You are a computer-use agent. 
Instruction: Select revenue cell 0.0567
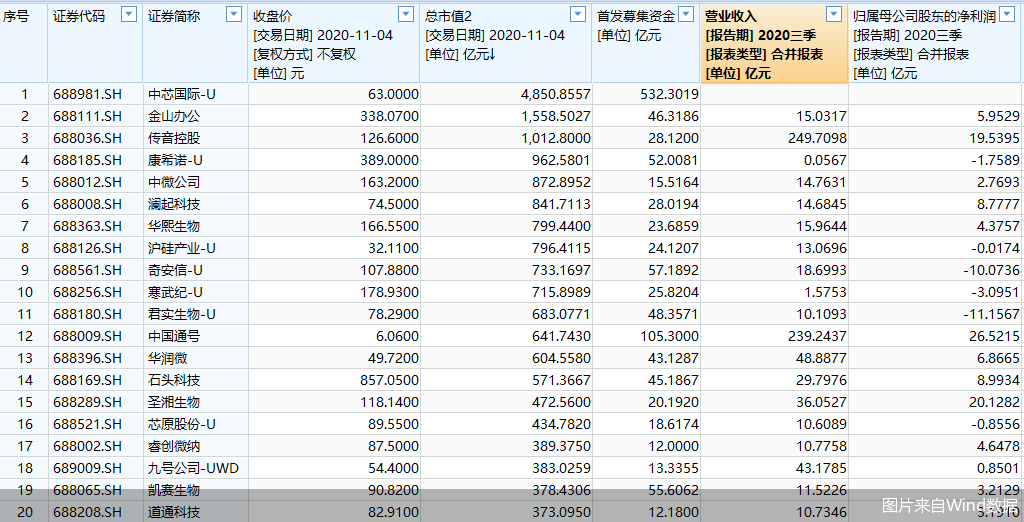tap(774, 160)
